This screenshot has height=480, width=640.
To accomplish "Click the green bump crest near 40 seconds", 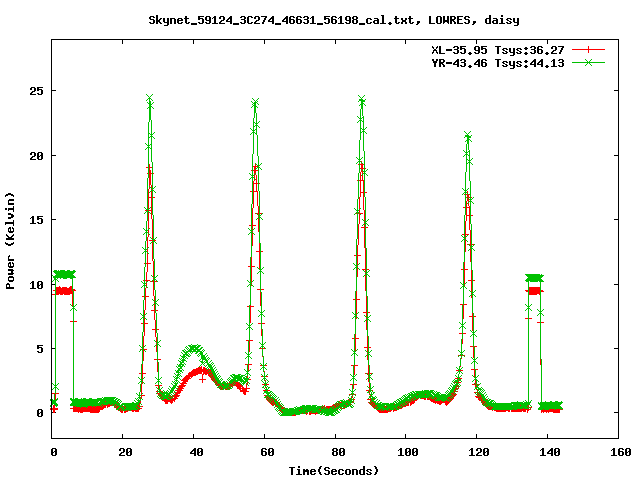I will coord(195,348).
